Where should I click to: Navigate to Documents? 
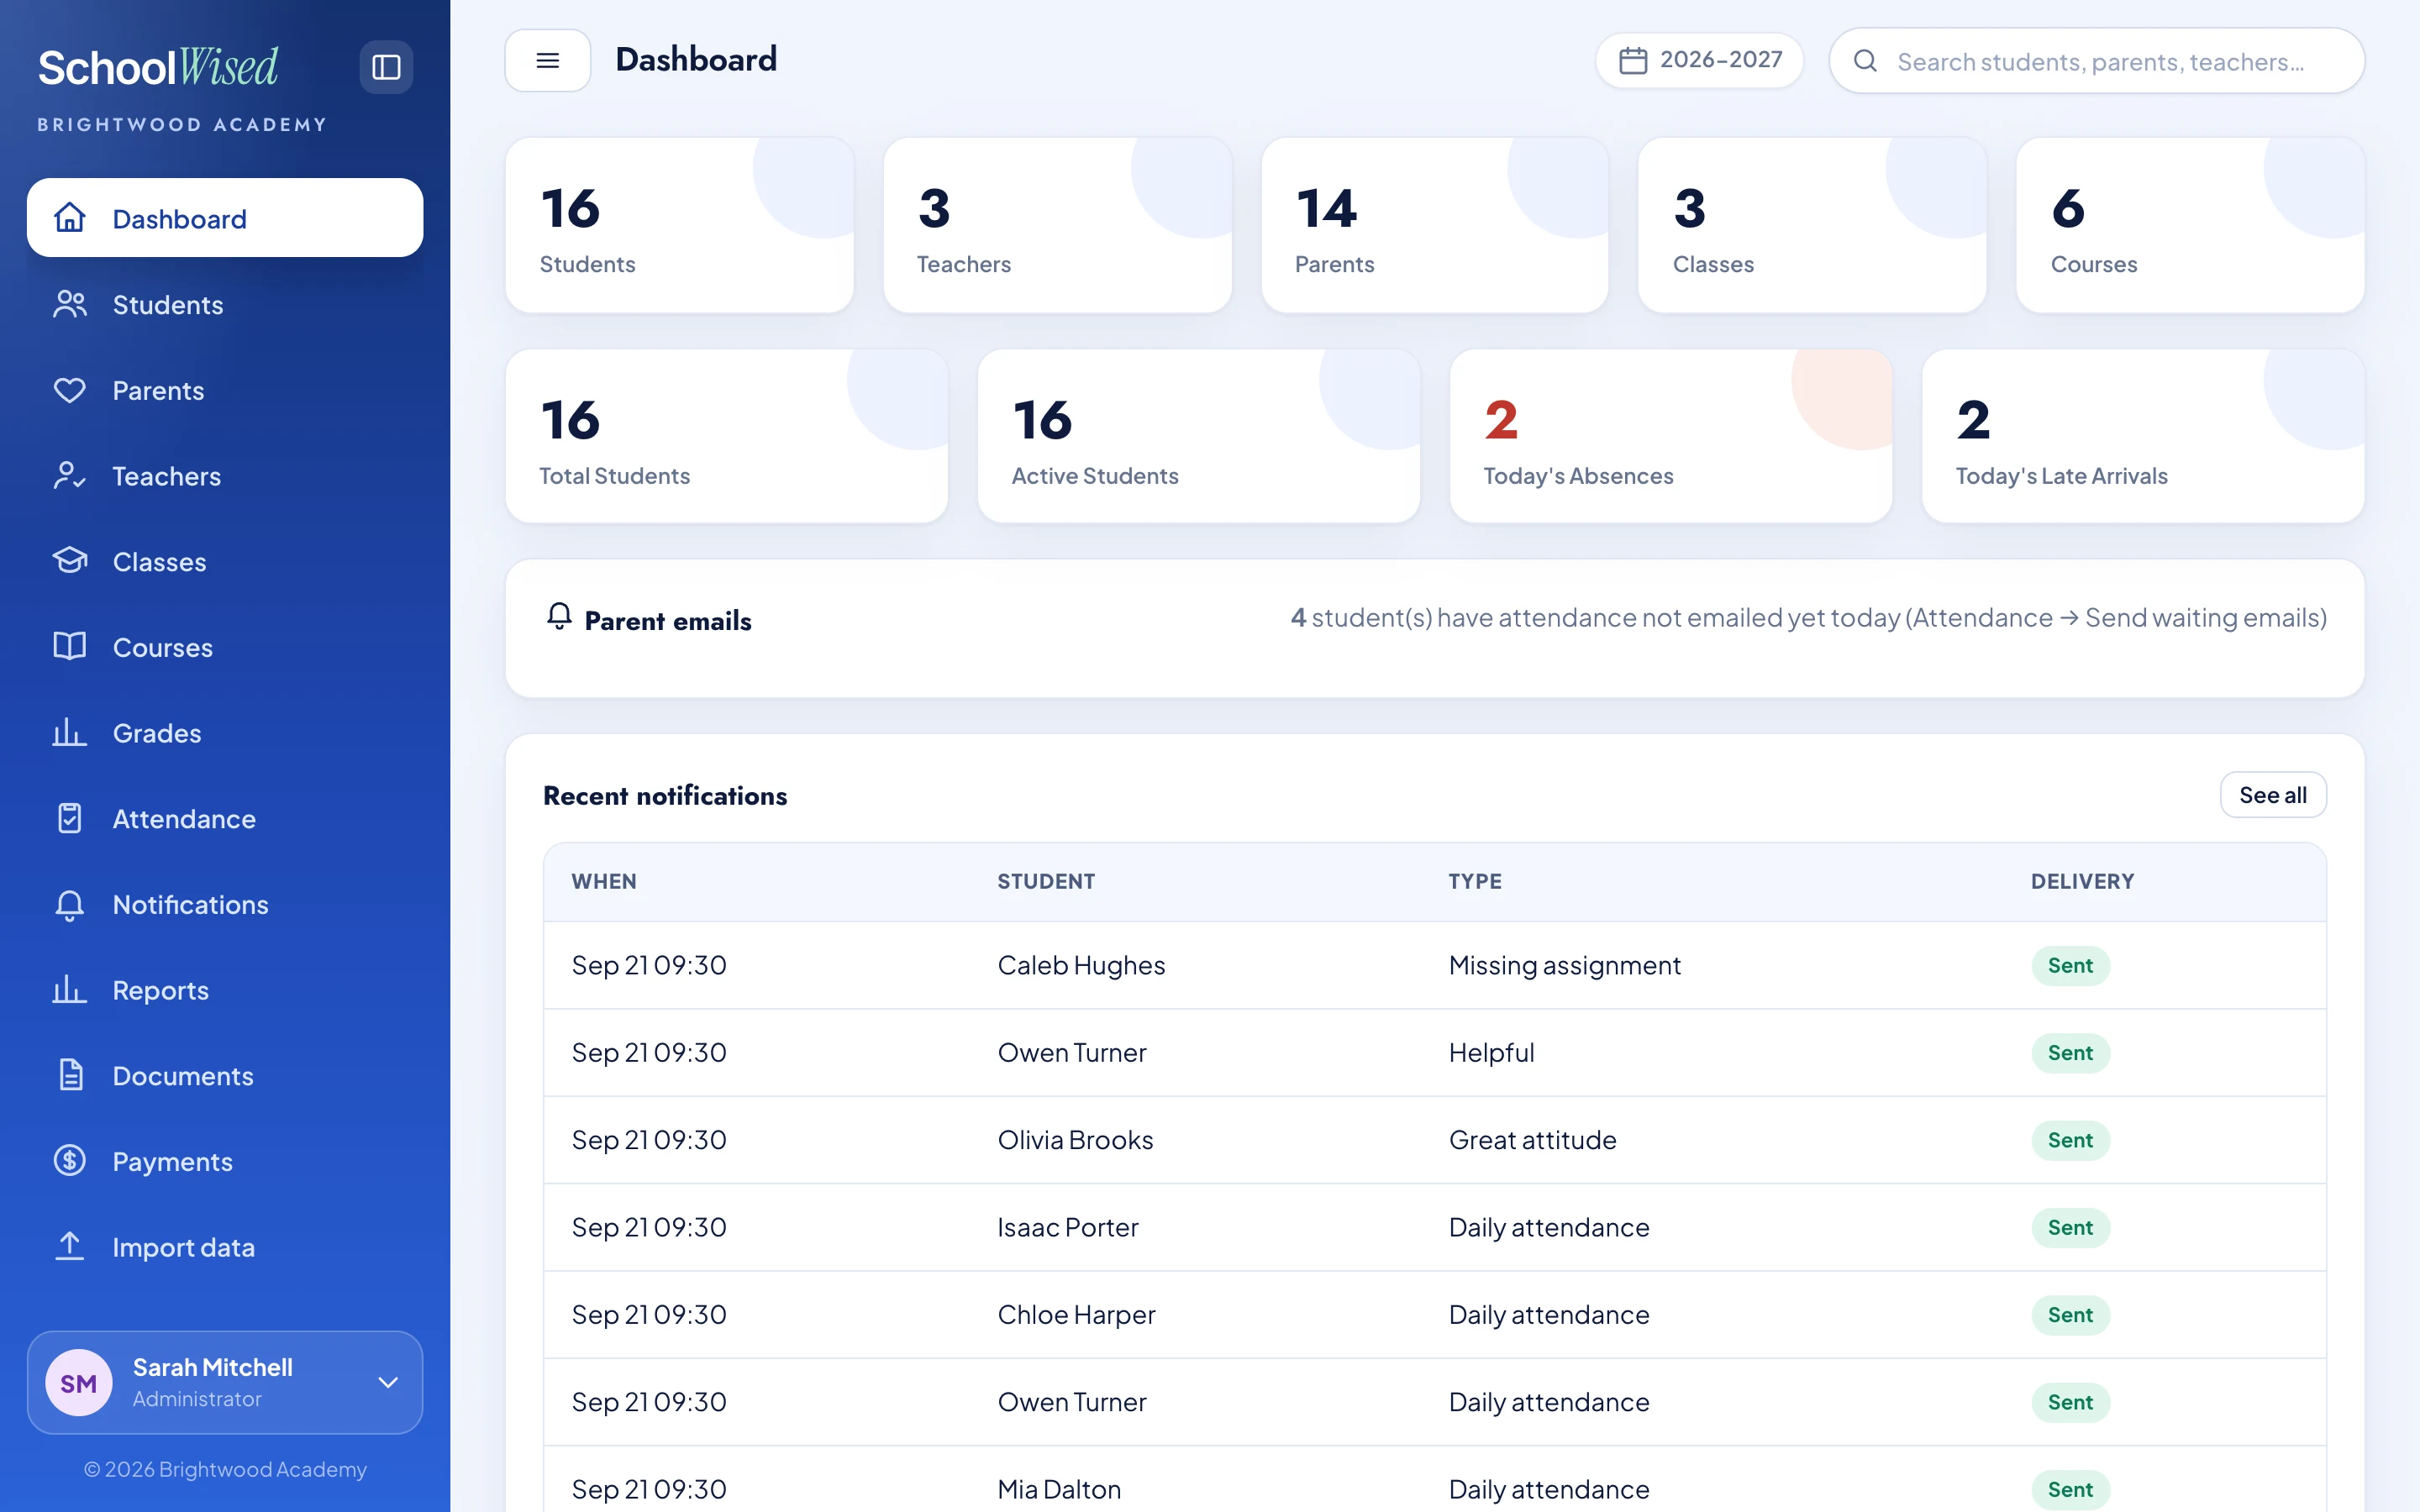click(x=225, y=1075)
